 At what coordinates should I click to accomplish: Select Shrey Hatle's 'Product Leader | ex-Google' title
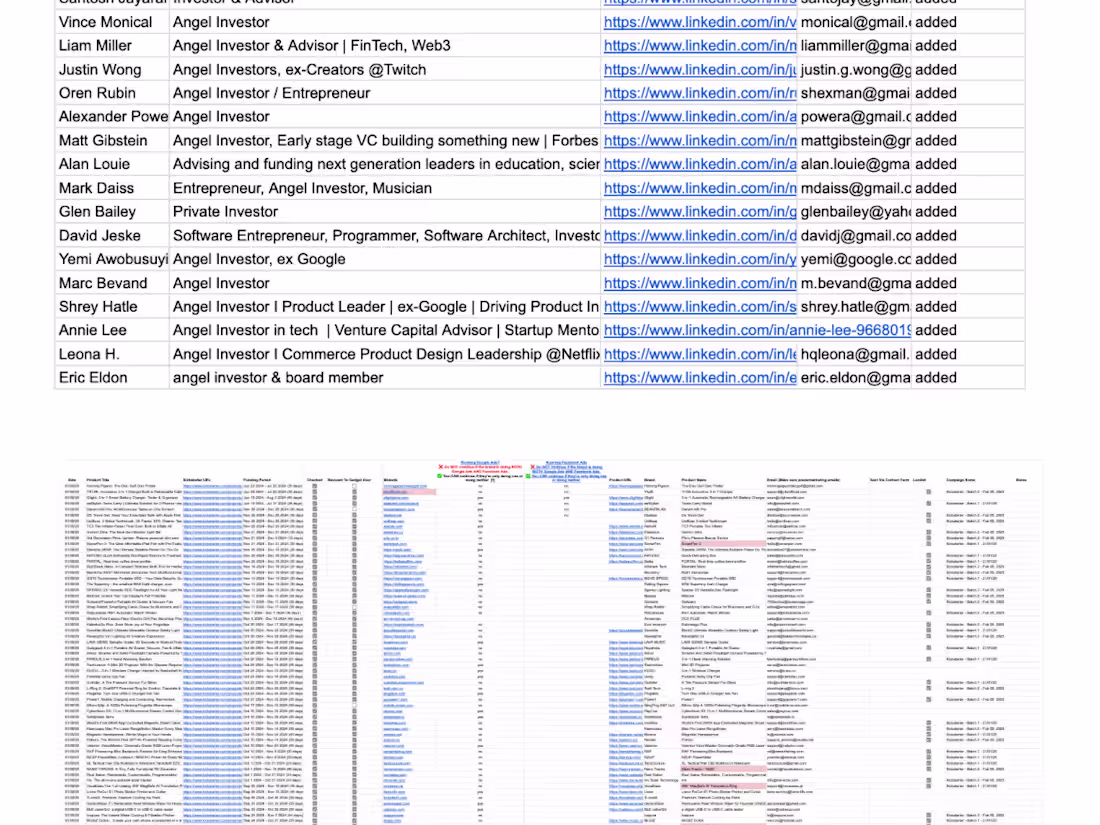(385, 307)
